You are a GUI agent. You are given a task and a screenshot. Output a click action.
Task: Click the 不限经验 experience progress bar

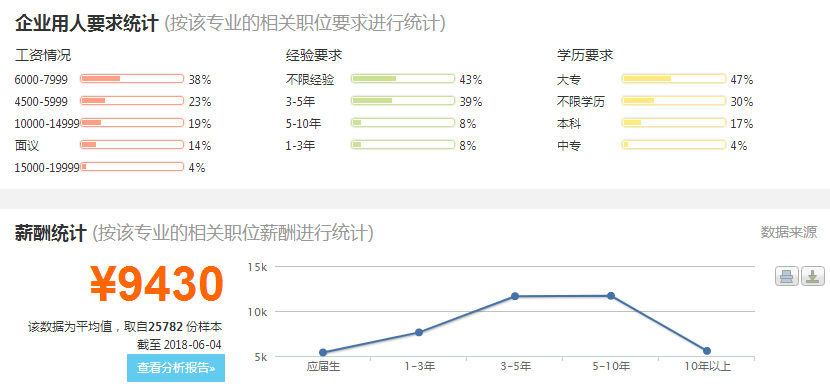coord(403,79)
